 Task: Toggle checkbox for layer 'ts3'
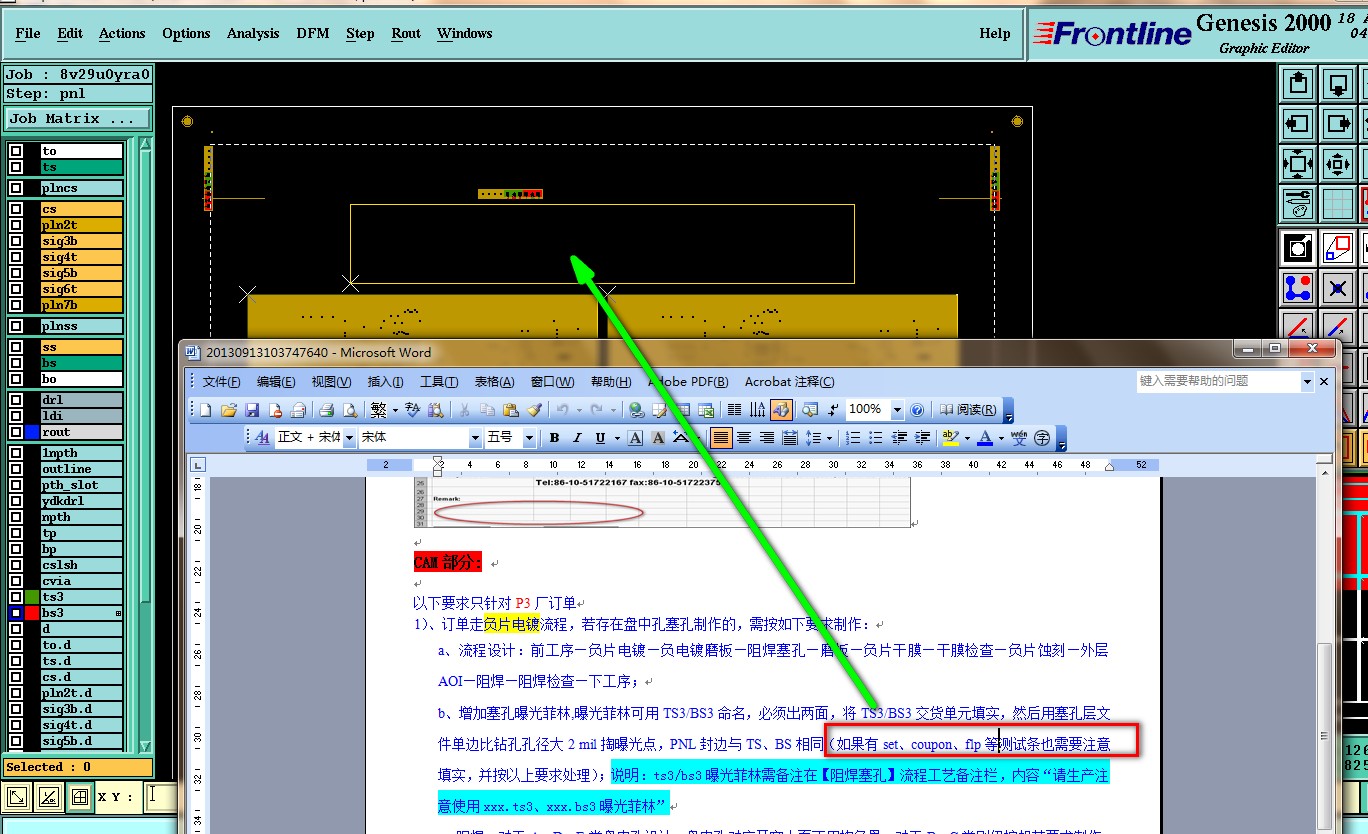15,597
